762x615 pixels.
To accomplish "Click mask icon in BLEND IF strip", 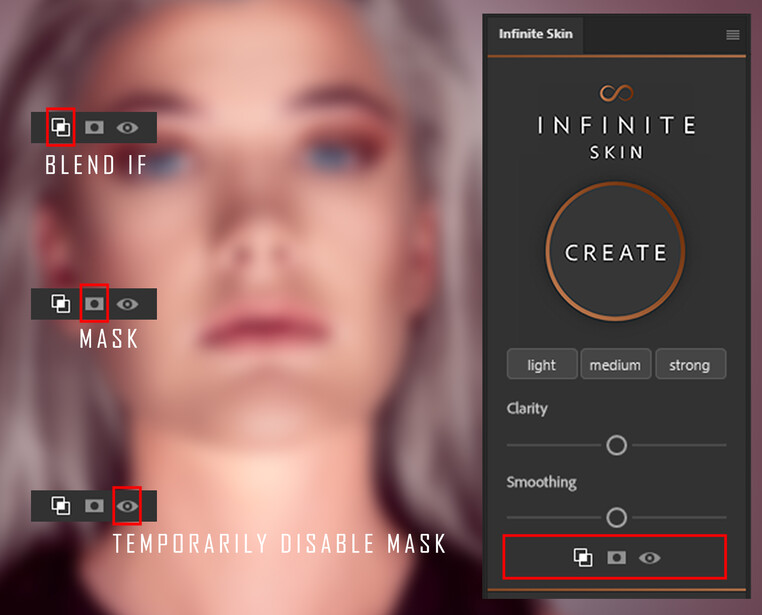I will tap(94, 128).
